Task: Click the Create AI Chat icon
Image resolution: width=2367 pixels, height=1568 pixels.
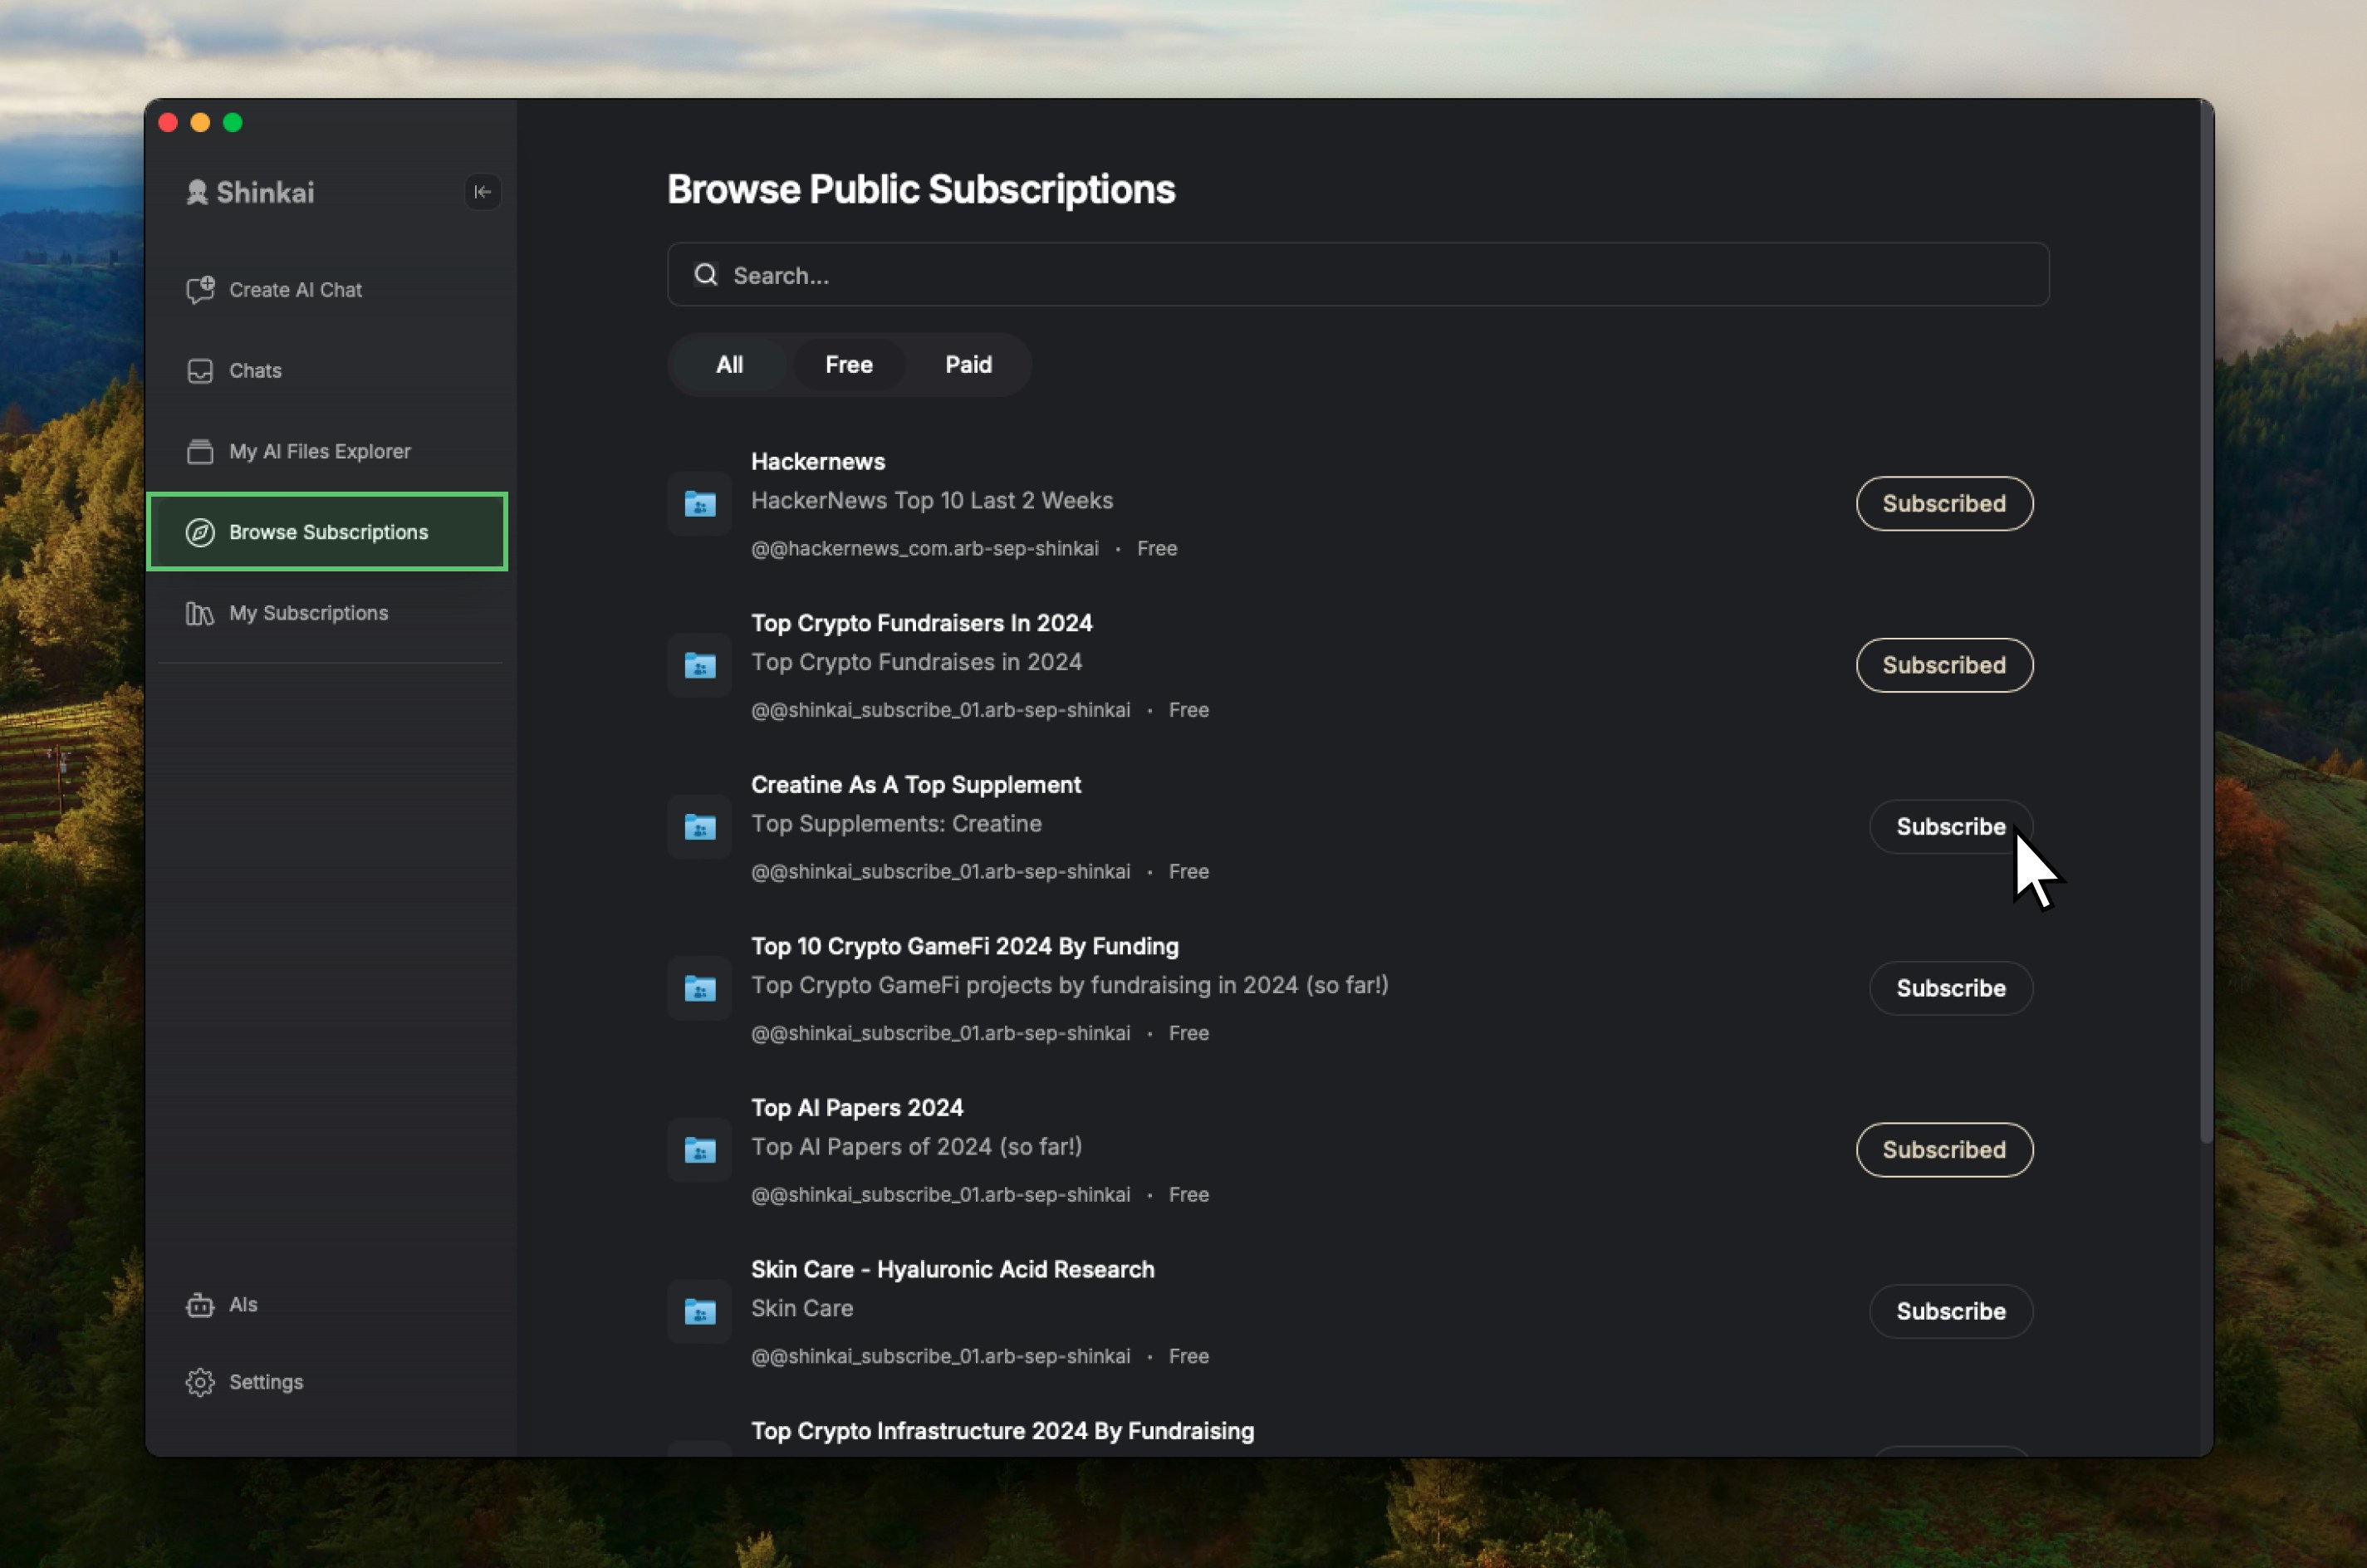Action: click(200, 290)
